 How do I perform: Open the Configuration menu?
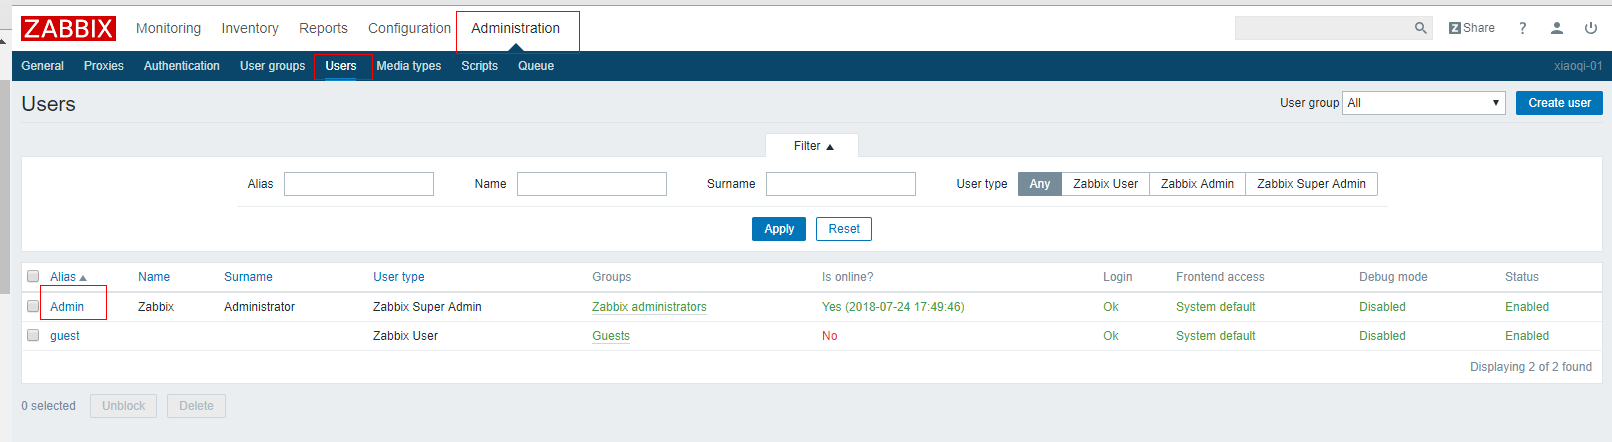click(x=409, y=28)
